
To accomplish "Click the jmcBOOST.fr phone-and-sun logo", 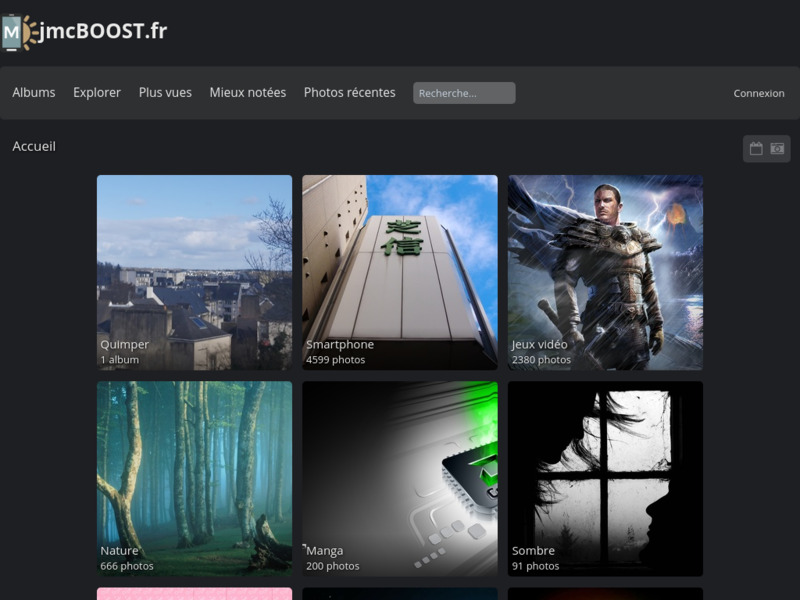I will point(18,32).
